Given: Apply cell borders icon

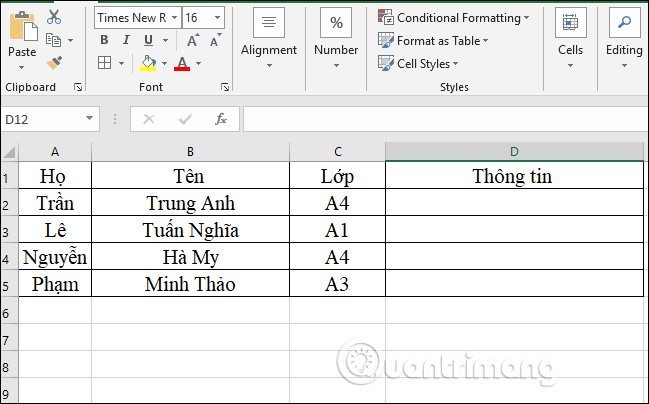Looking at the screenshot, I should [x=104, y=63].
